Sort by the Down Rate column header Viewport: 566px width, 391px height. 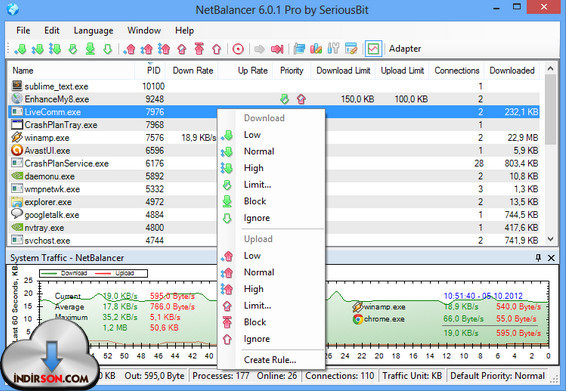pyautogui.click(x=193, y=70)
